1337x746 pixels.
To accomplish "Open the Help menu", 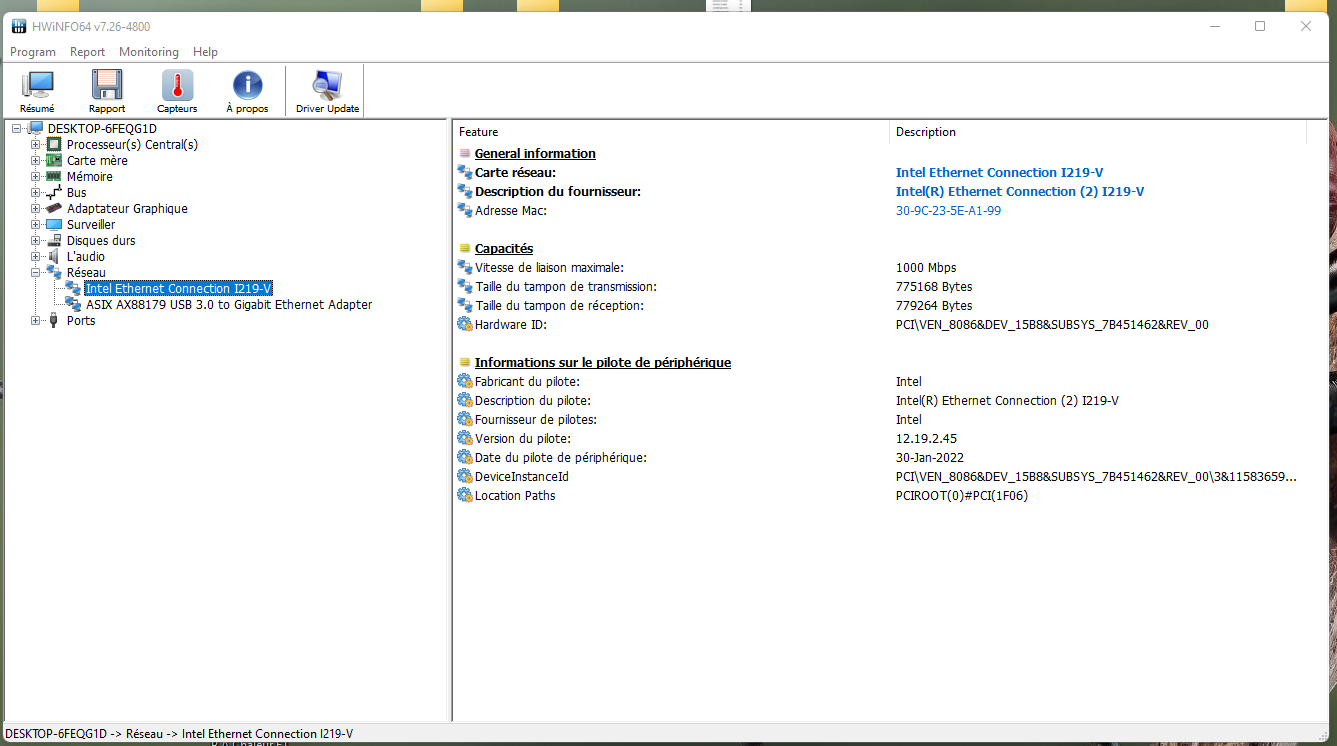I will pos(205,52).
